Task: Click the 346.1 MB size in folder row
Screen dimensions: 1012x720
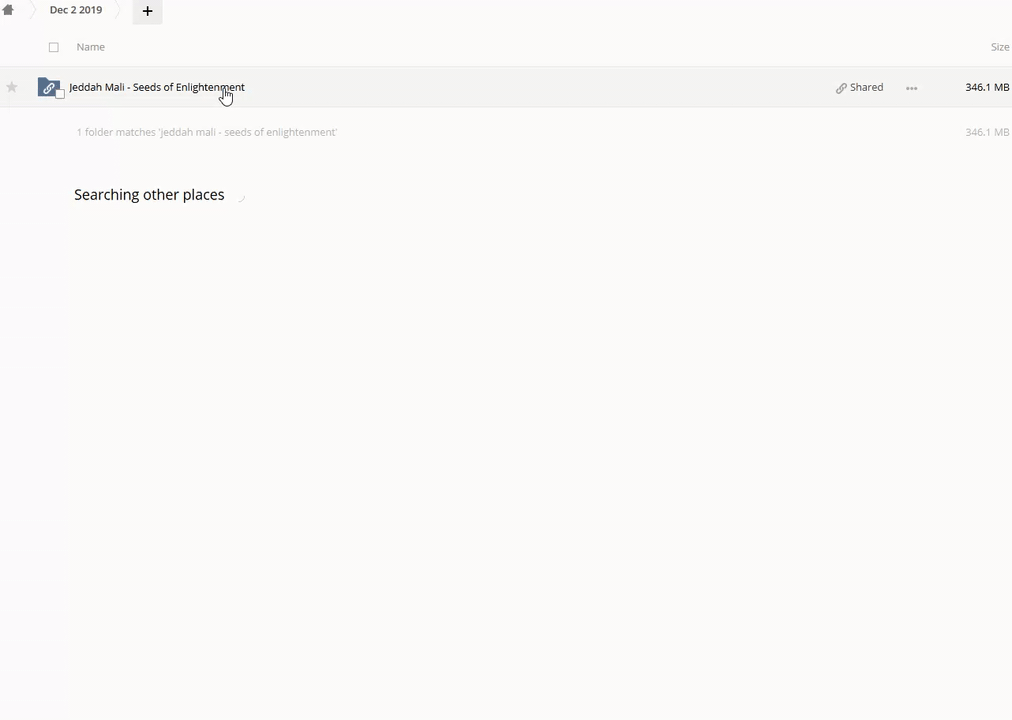Action: 987,87
